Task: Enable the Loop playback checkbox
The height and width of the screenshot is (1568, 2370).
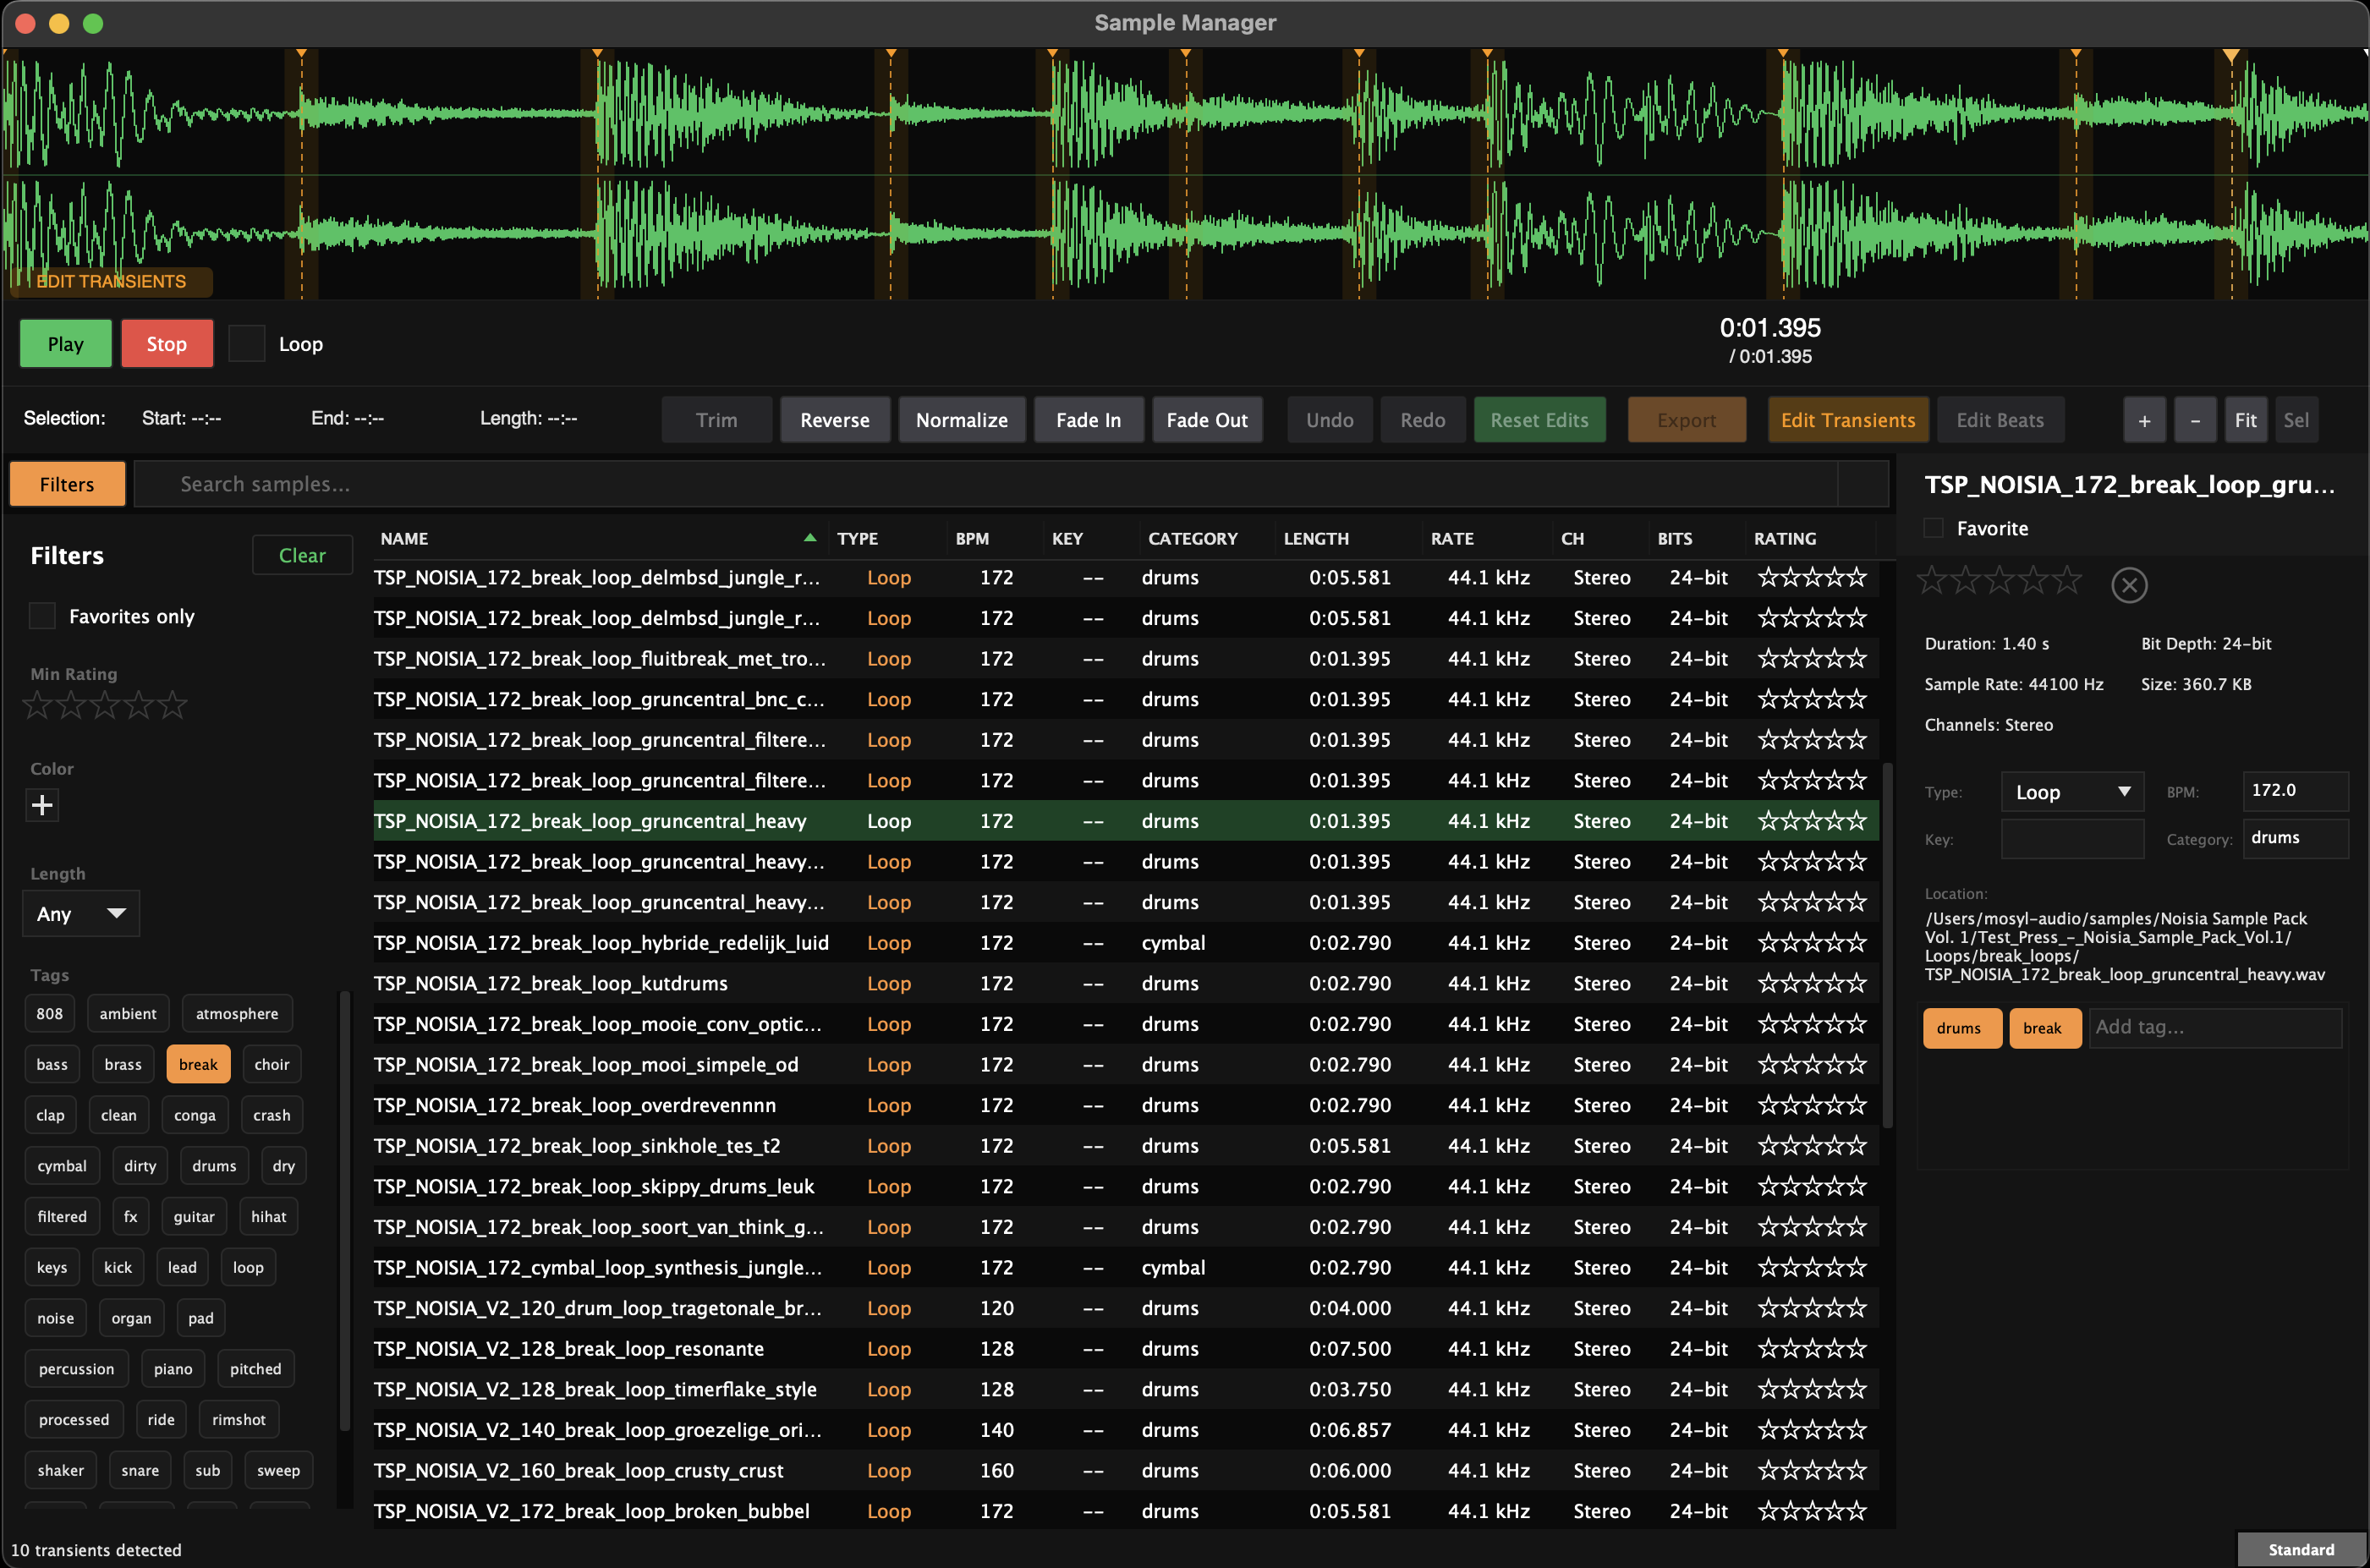Action: point(246,343)
